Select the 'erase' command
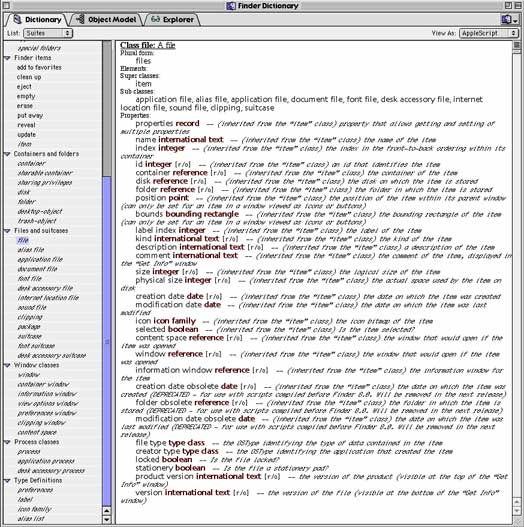Viewport: 524px width, 527px height. (x=25, y=106)
